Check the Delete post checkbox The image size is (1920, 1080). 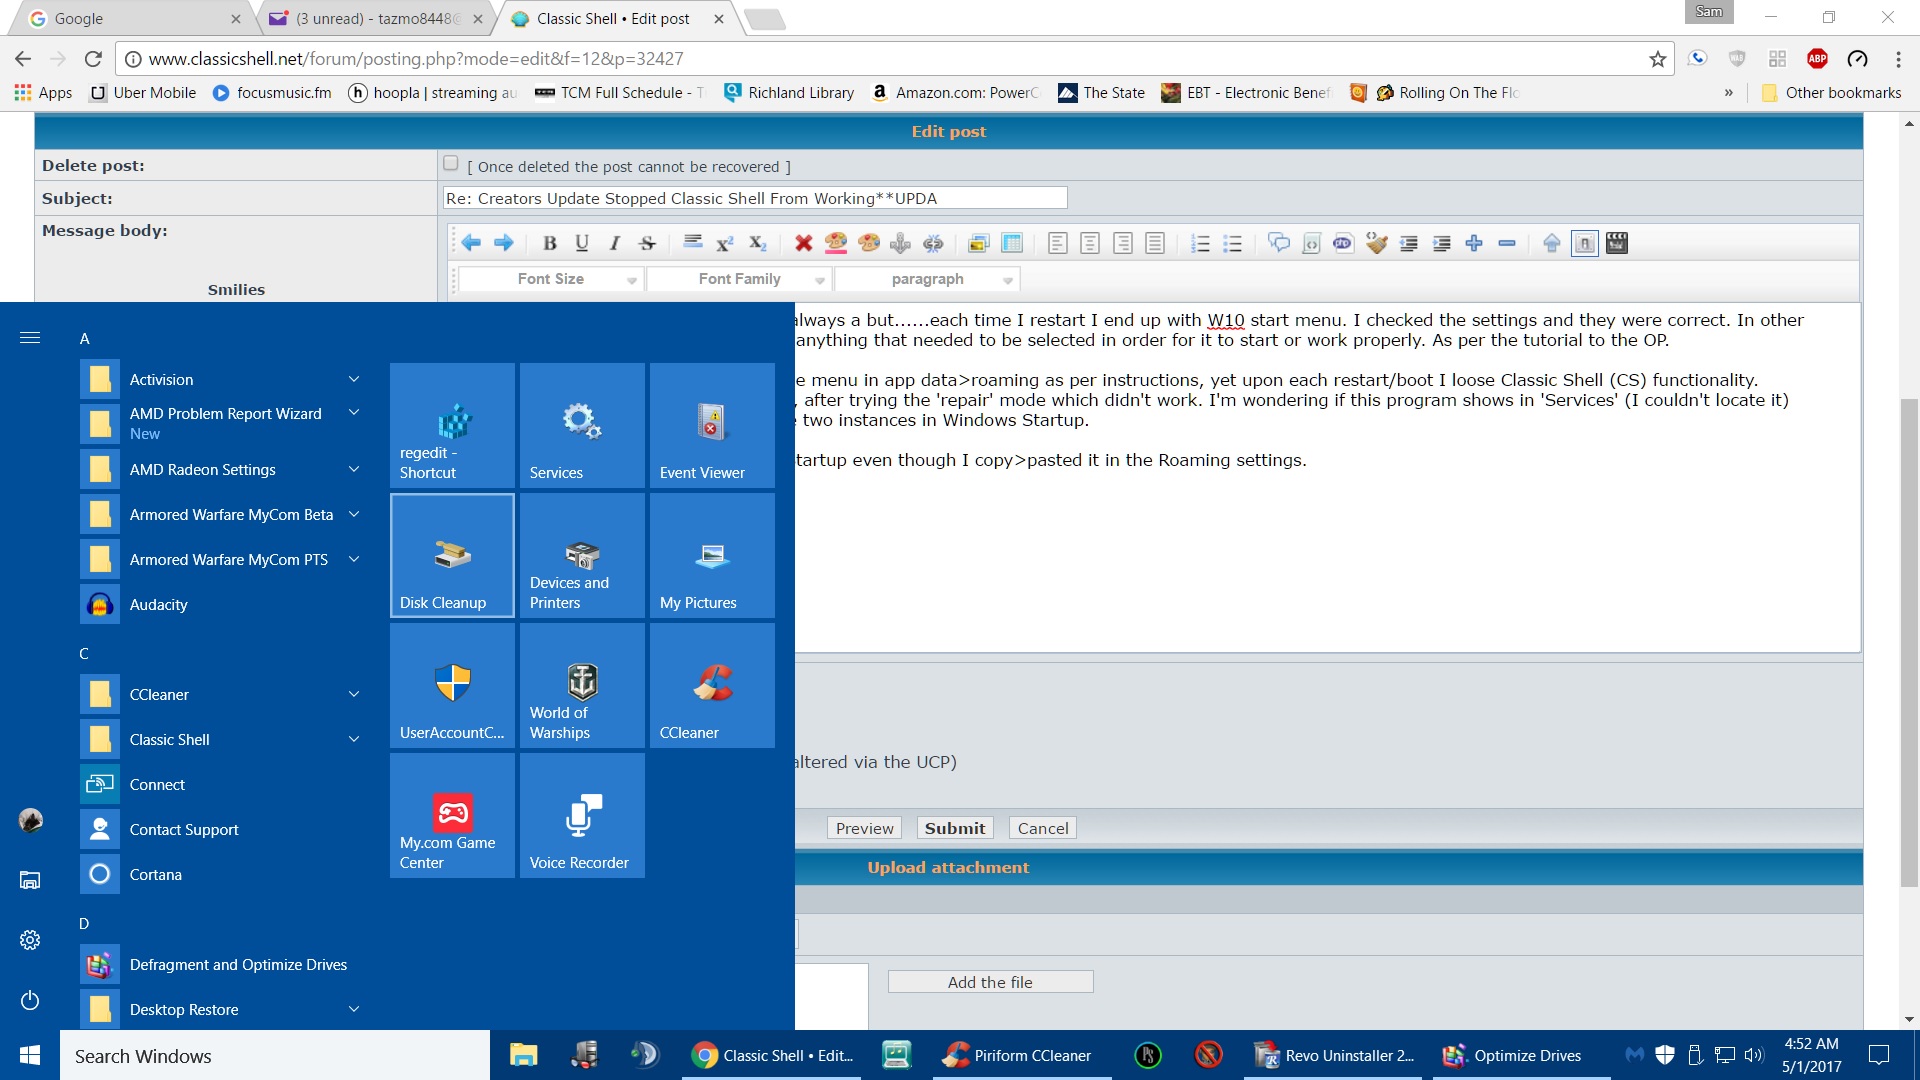point(451,164)
